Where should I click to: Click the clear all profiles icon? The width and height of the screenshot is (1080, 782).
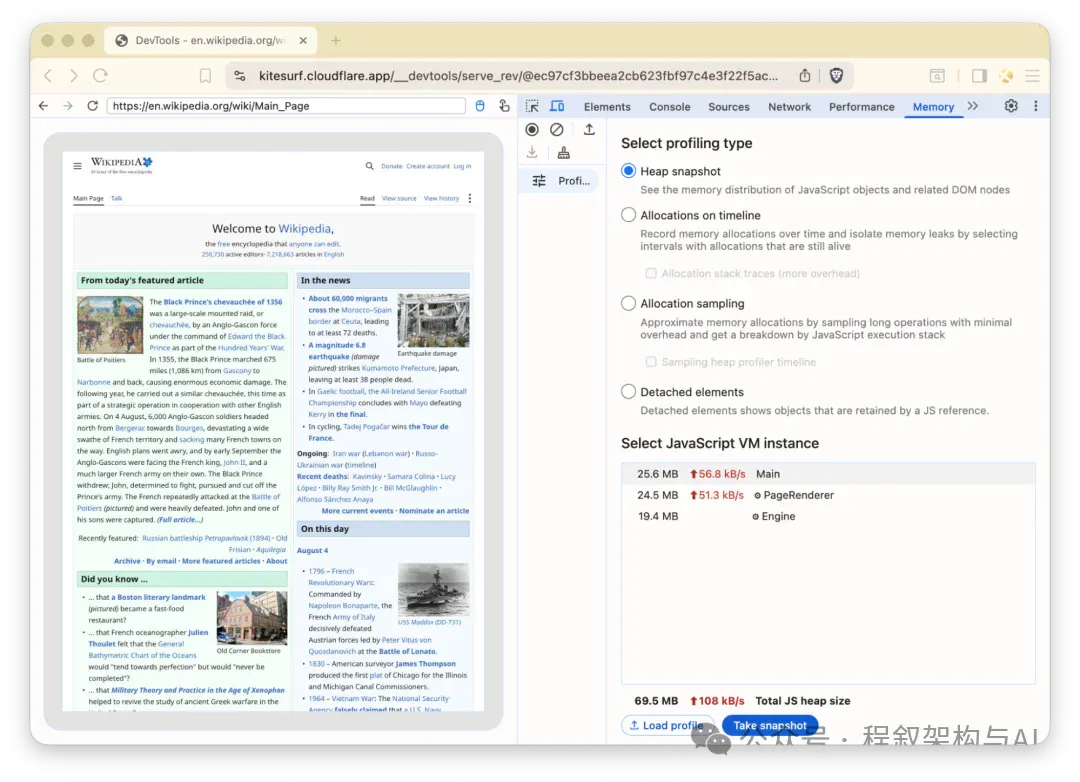tap(557, 130)
